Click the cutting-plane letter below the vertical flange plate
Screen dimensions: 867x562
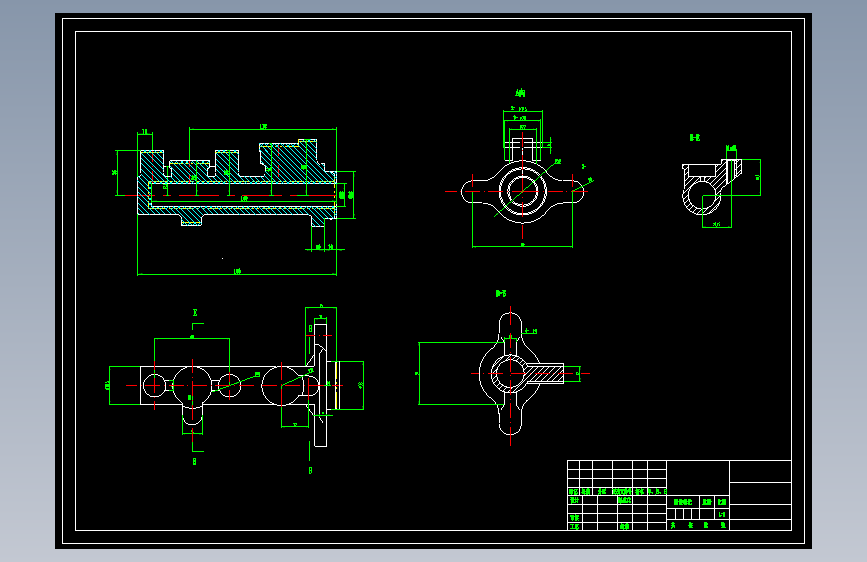(310, 471)
